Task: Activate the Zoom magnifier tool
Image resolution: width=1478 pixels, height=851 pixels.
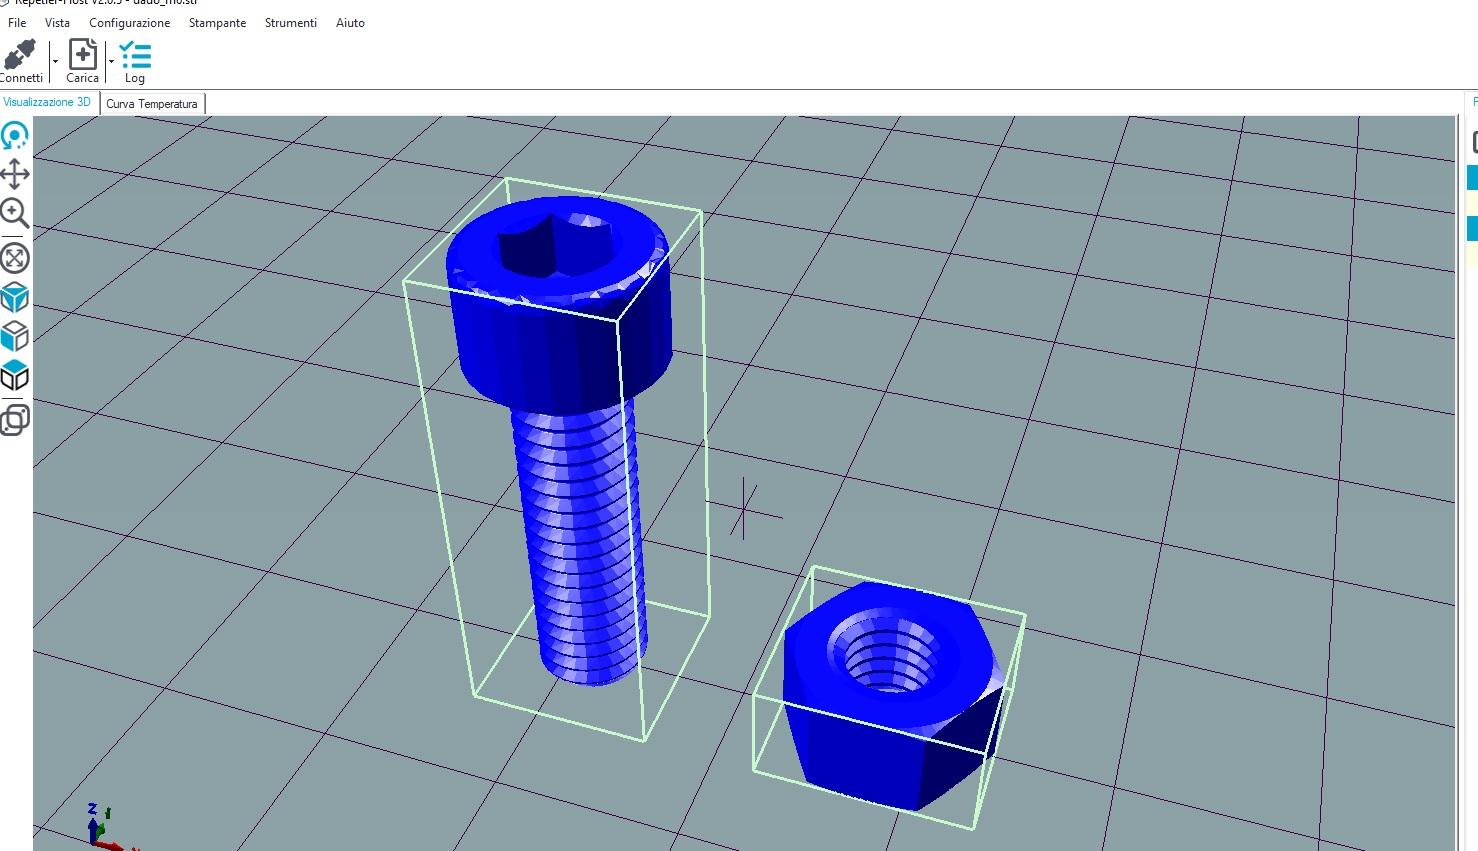Action: 15,213
